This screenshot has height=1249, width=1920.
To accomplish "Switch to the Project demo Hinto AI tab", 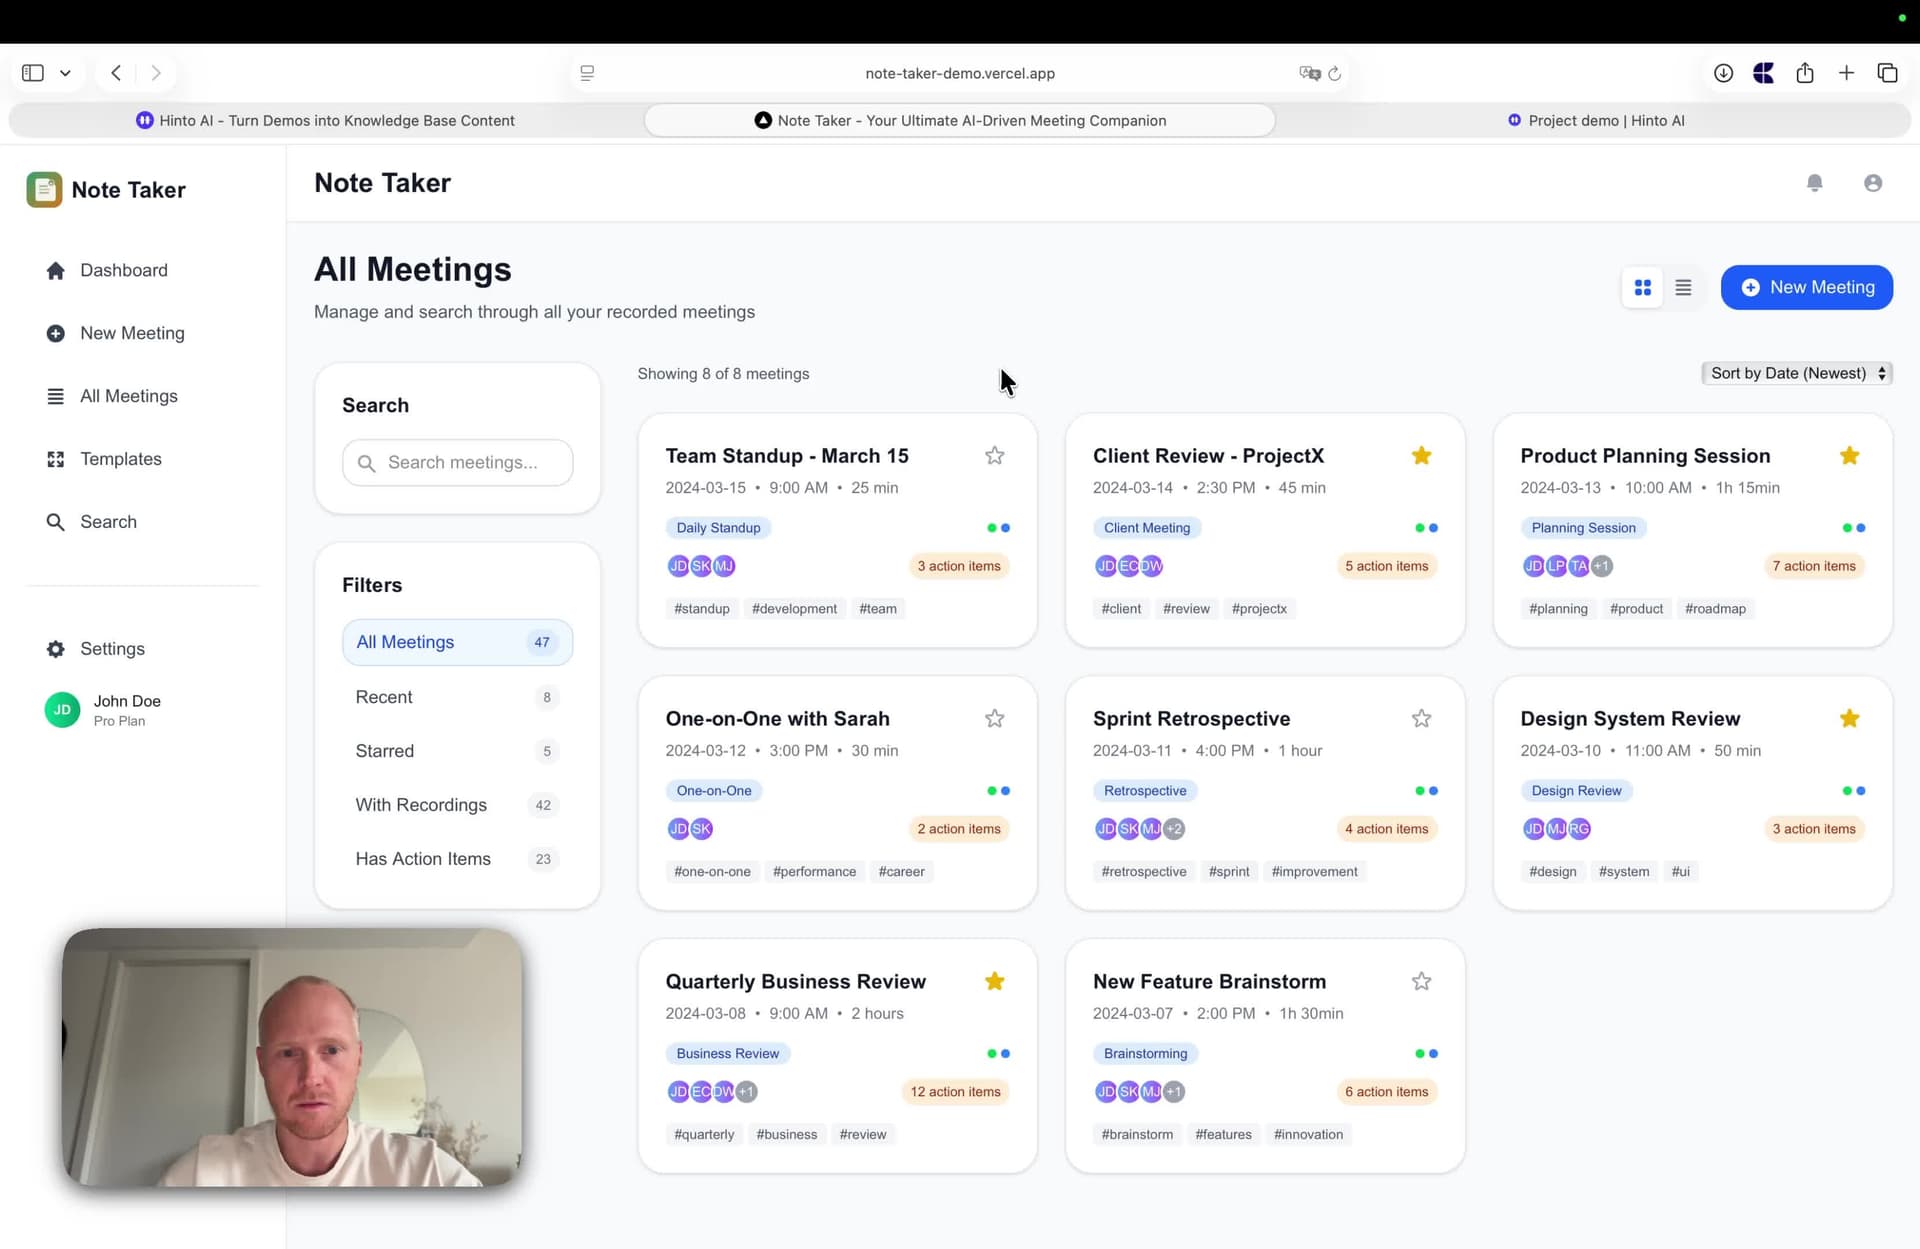I will click(1596, 120).
